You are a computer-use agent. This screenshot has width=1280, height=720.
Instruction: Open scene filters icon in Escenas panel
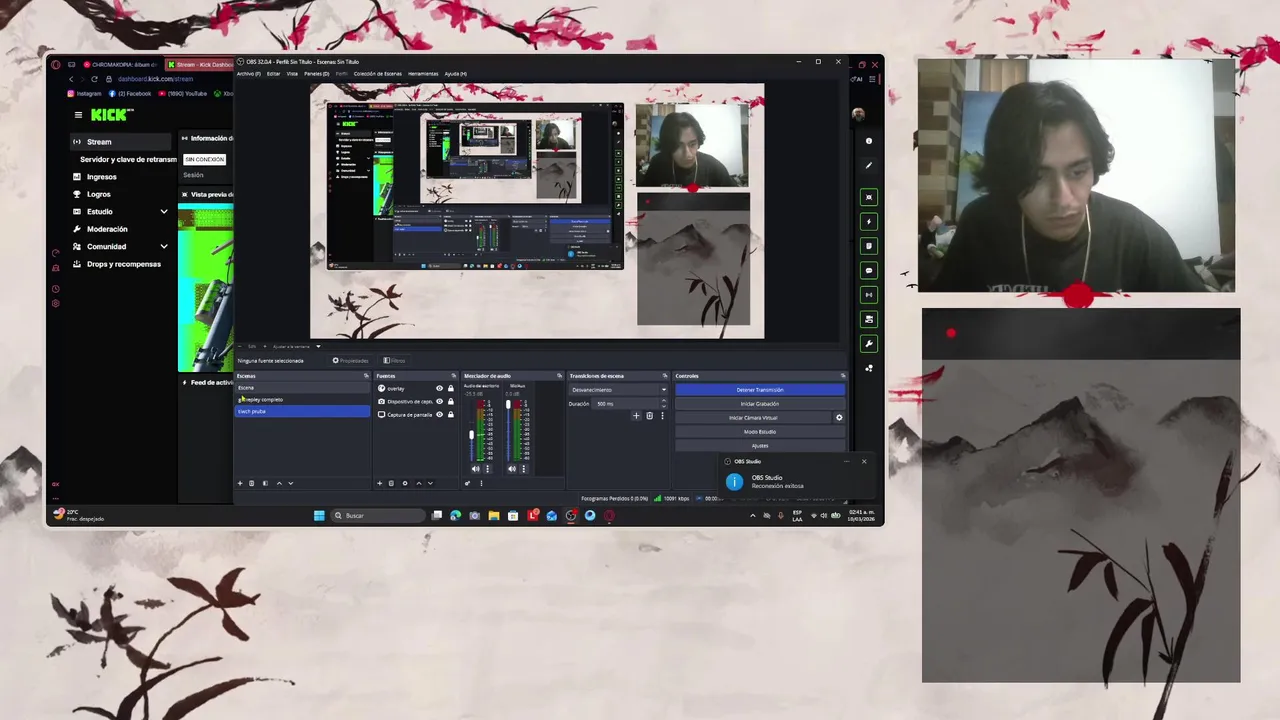(265, 483)
